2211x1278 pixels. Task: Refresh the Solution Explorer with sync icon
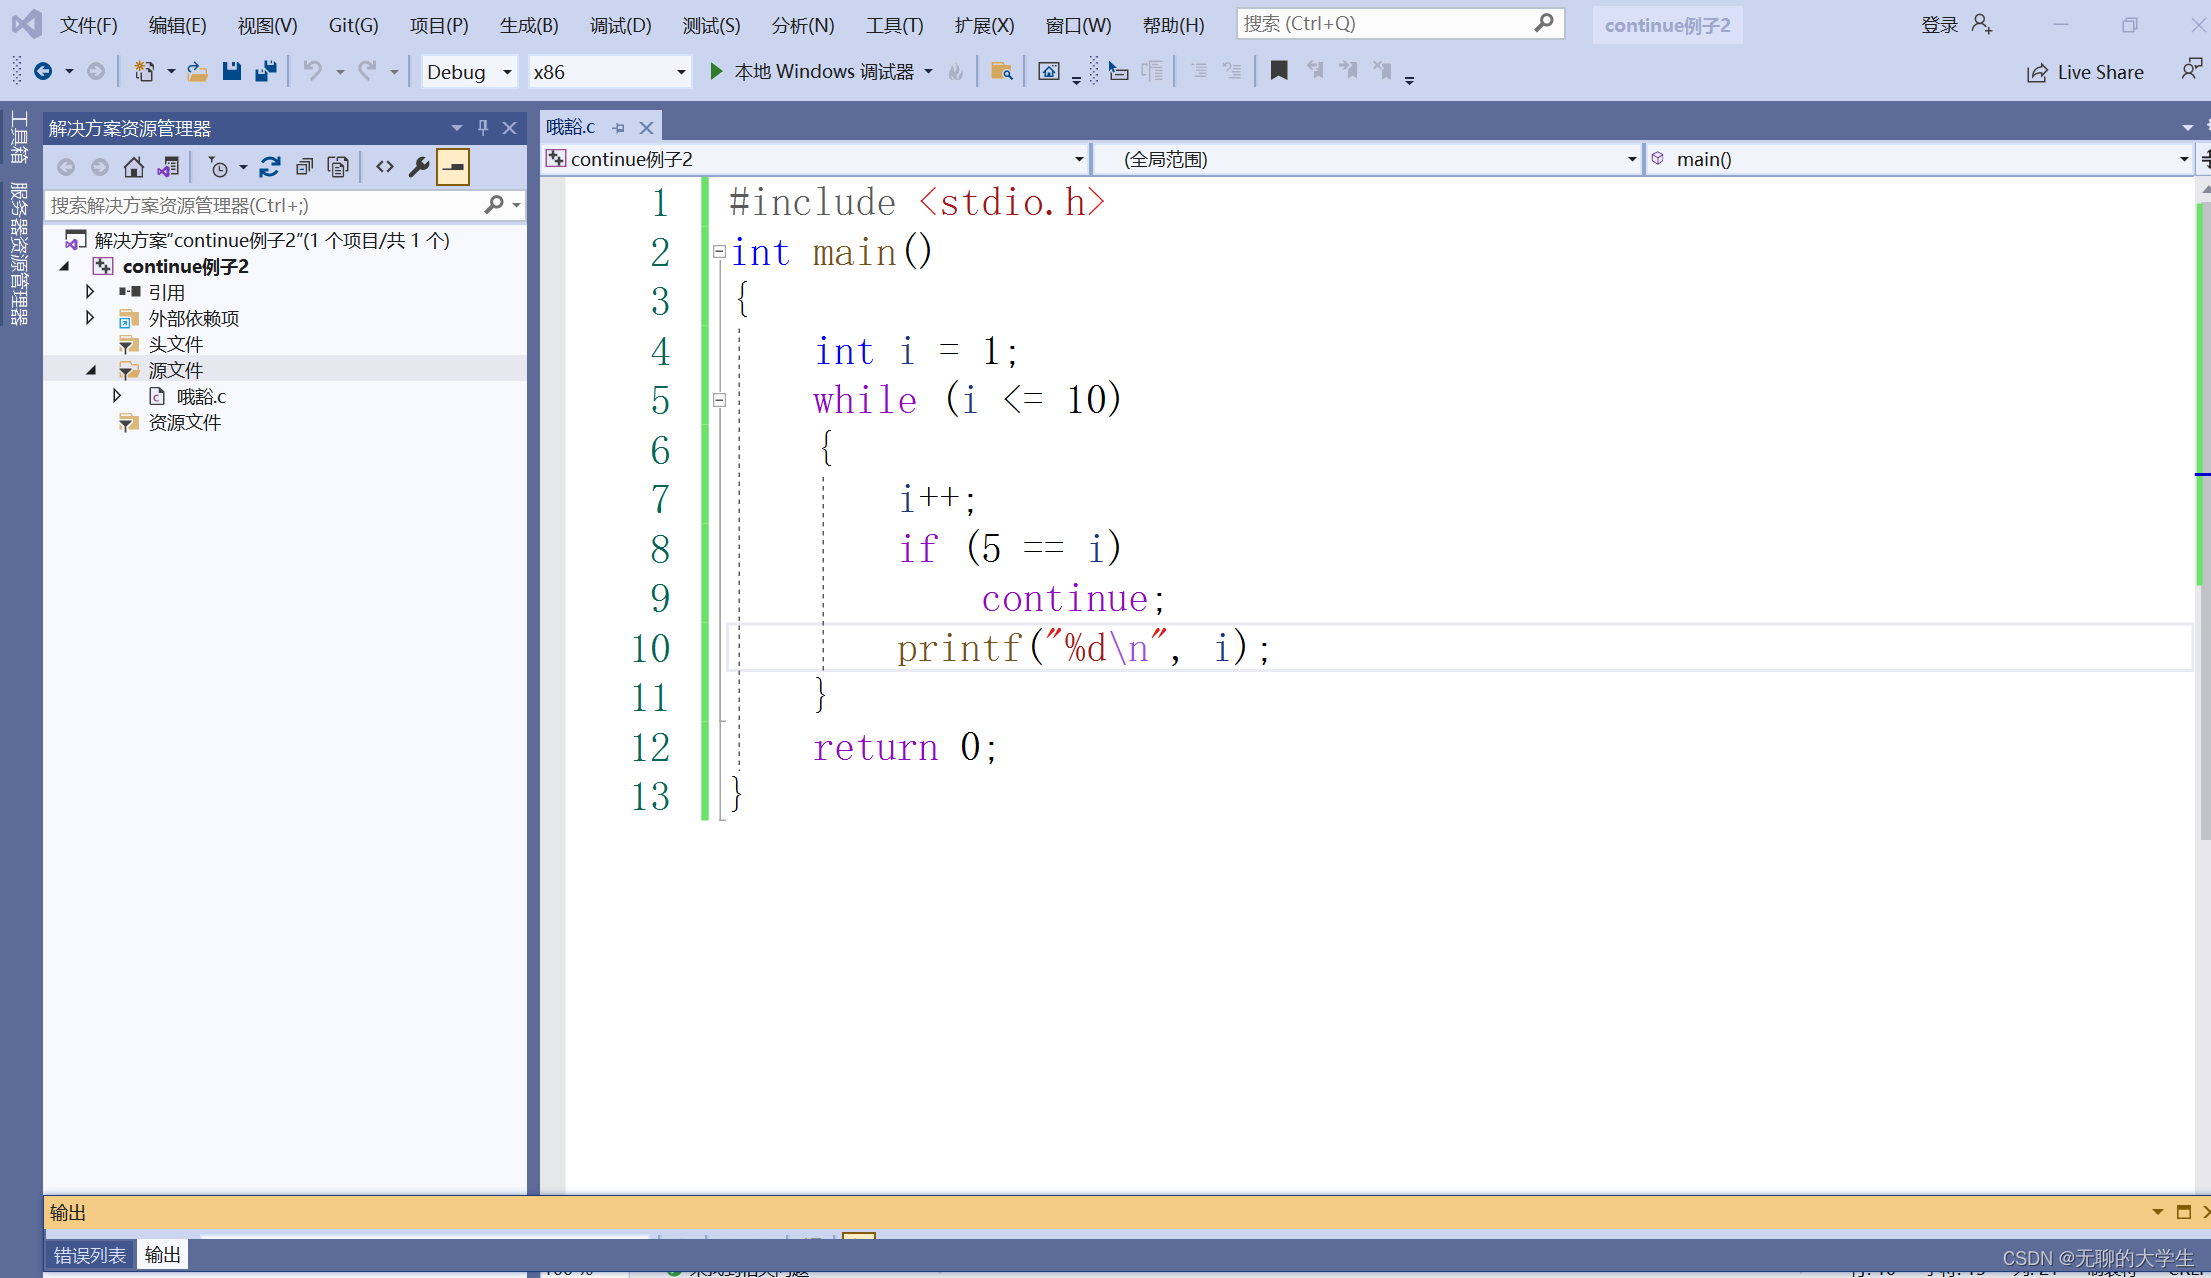(x=269, y=167)
